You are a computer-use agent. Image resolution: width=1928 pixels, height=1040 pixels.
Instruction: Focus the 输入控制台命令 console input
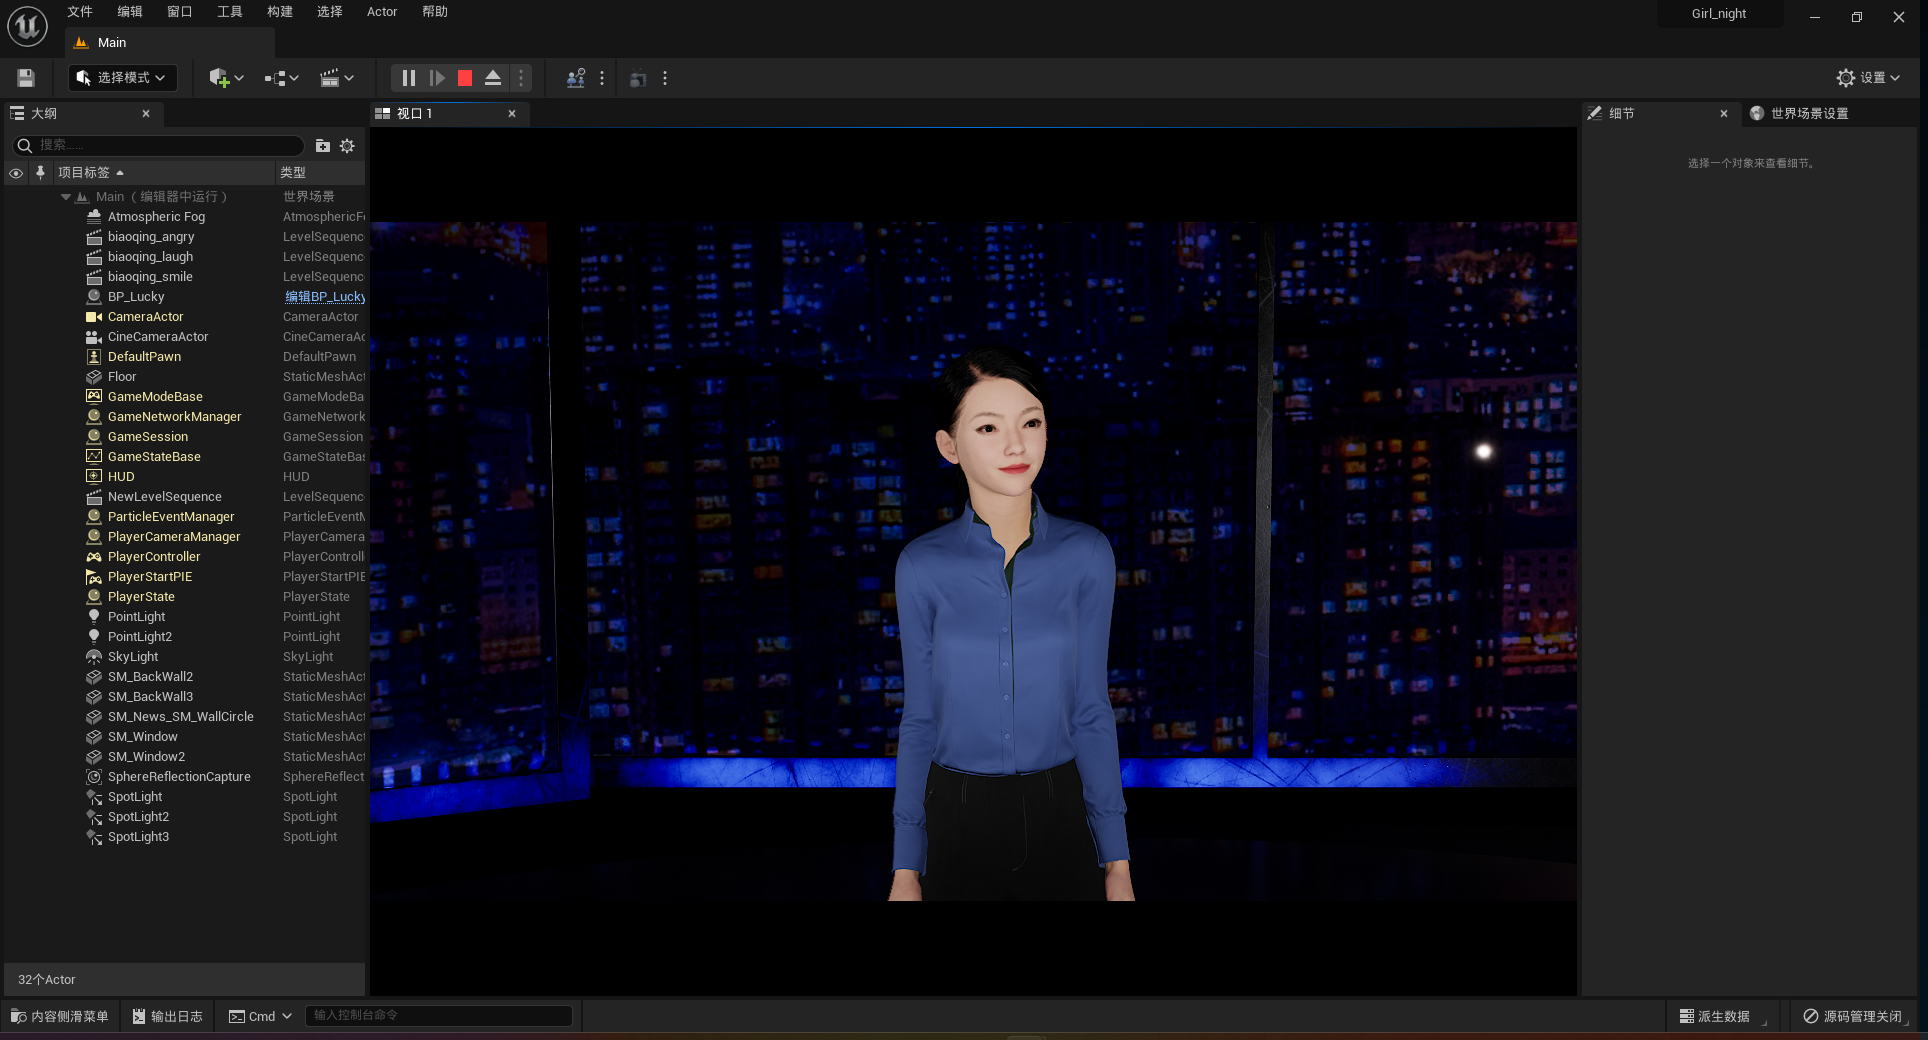point(438,1015)
